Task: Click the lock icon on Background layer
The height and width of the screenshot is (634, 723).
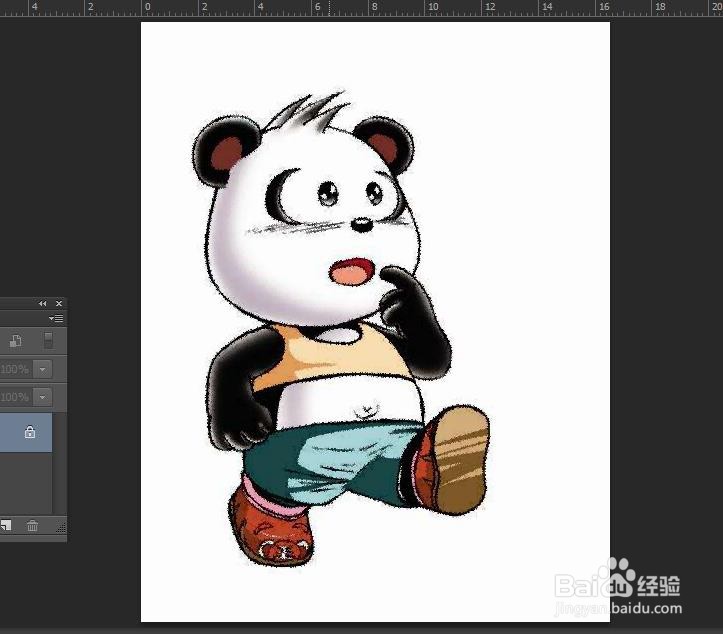Action: pos(30,432)
